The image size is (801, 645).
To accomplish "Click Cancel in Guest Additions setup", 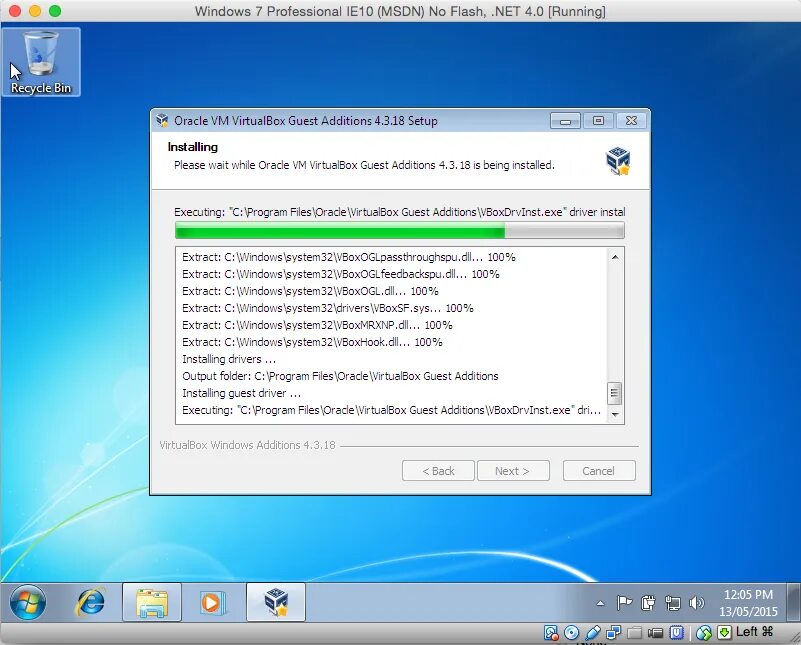I will point(599,471).
